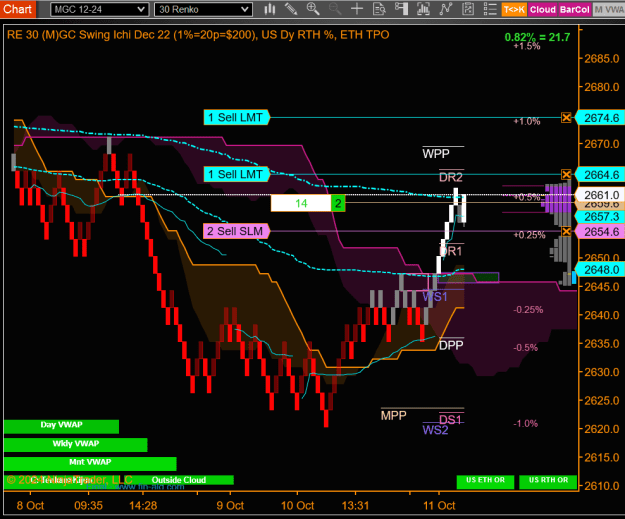Toggle the BarCol bar coloring button
Viewport: 625px width, 519px height.
574,10
